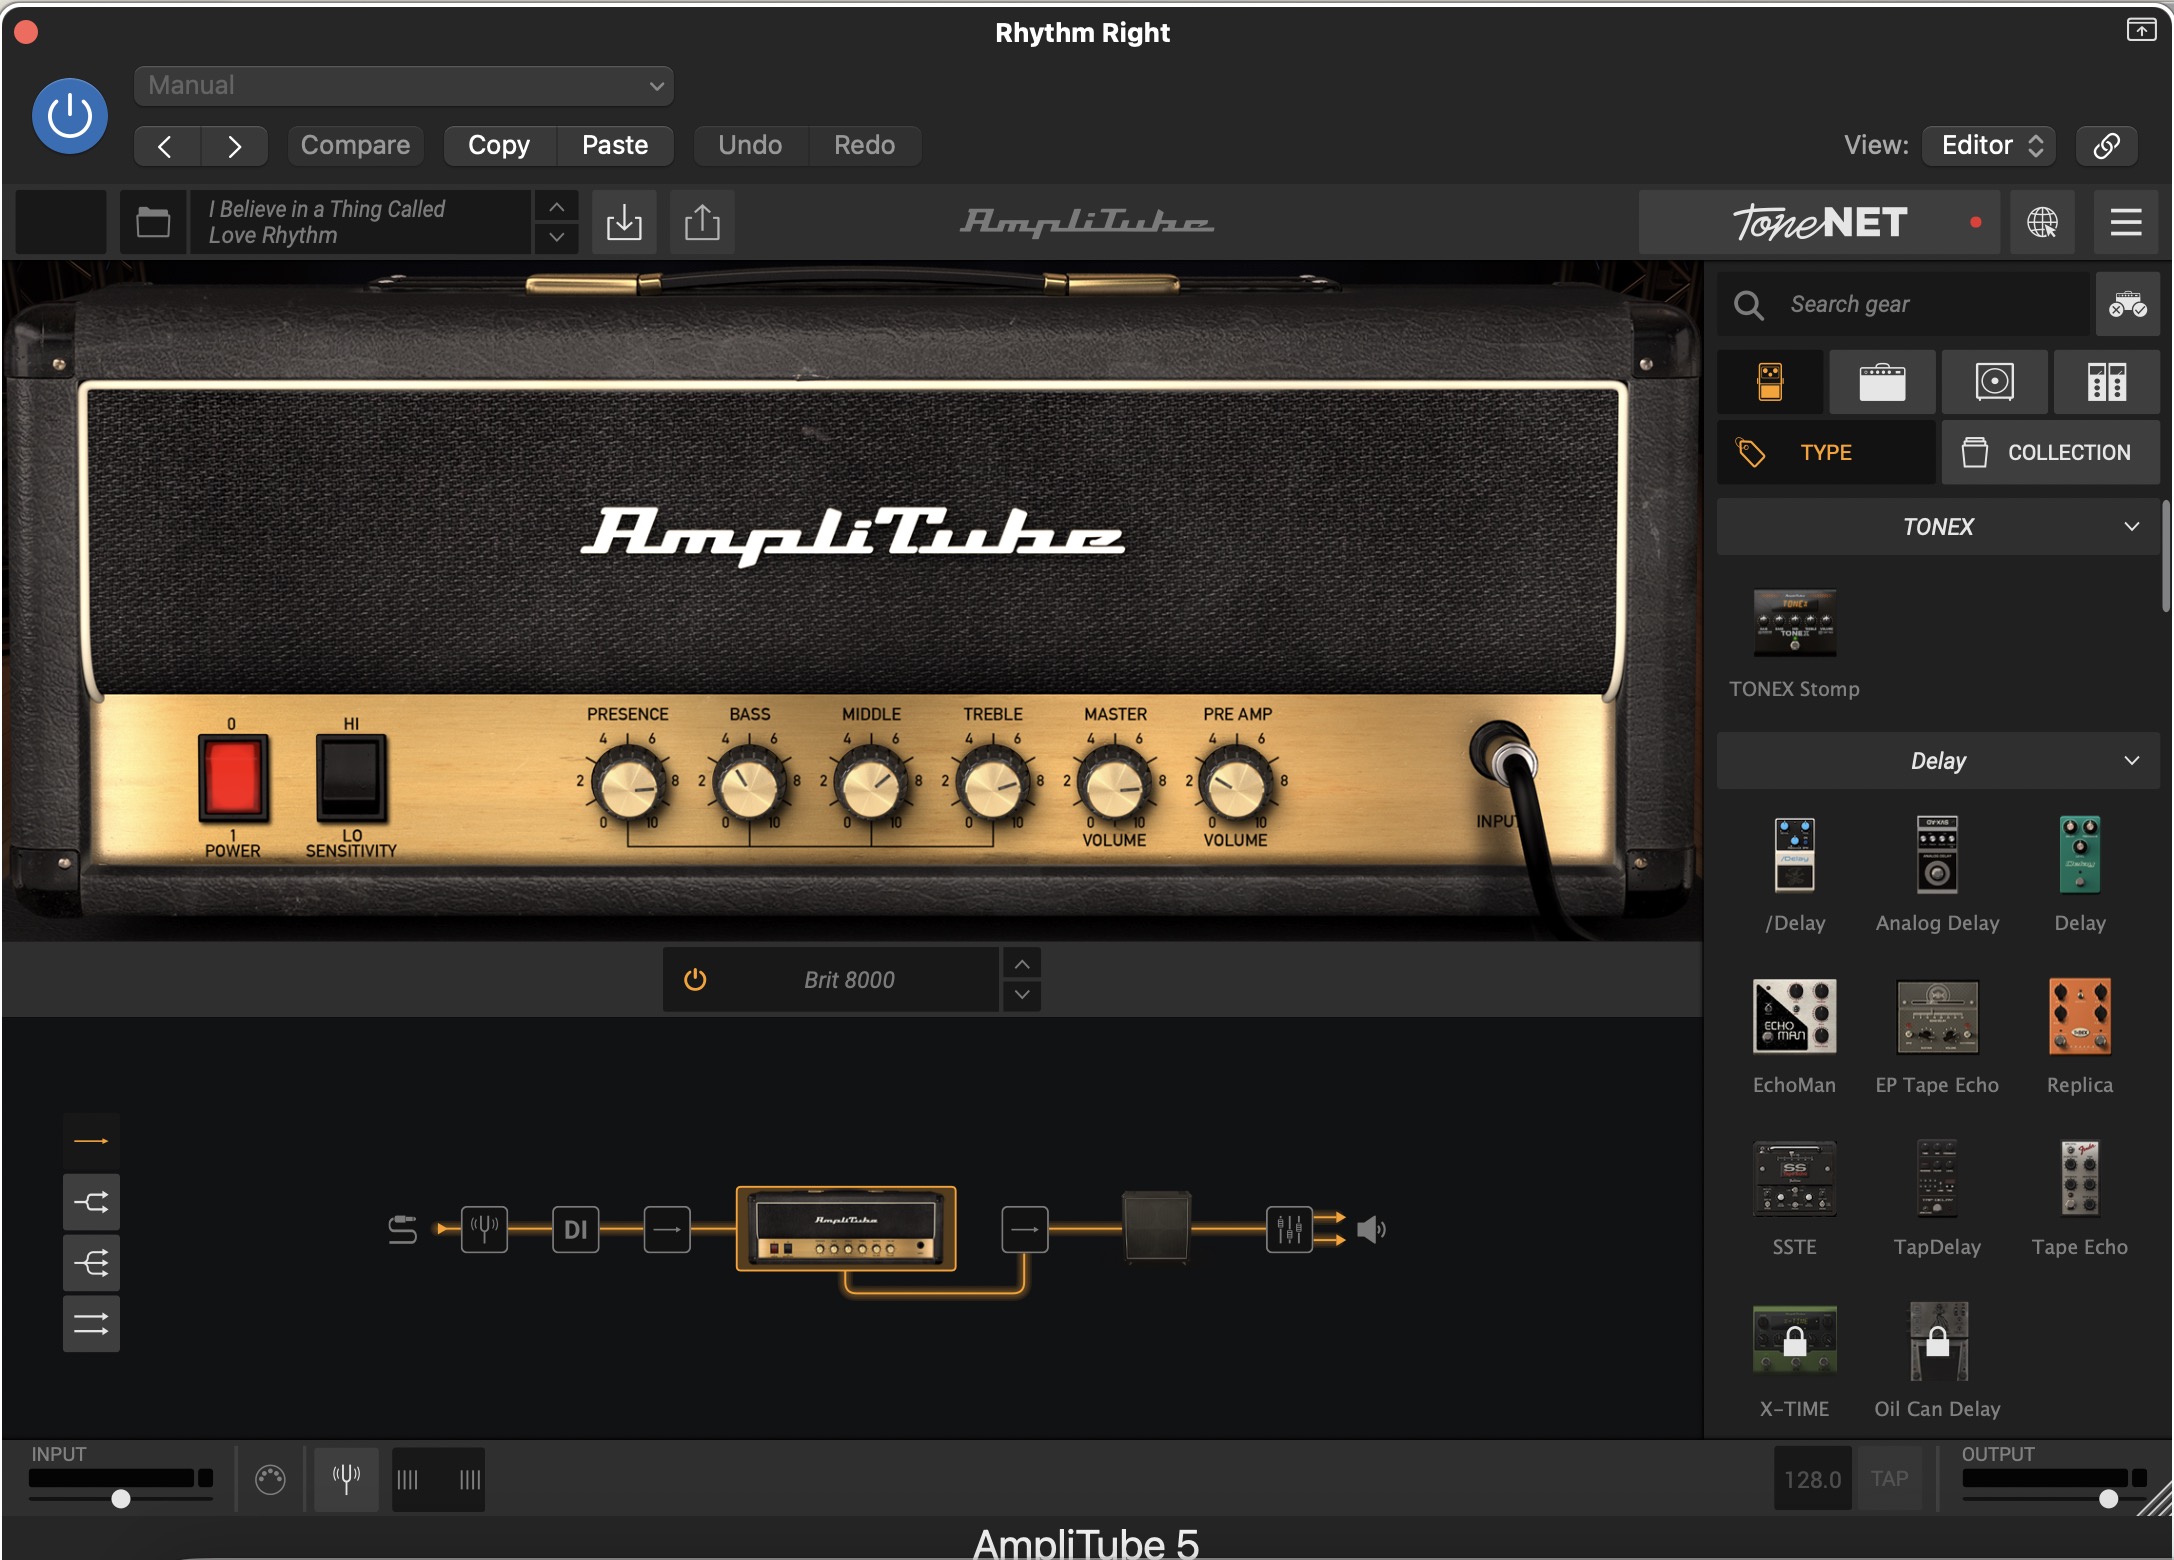Click the share preset export icon
Viewport: 2174px width, 1560px height.
tap(702, 222)
